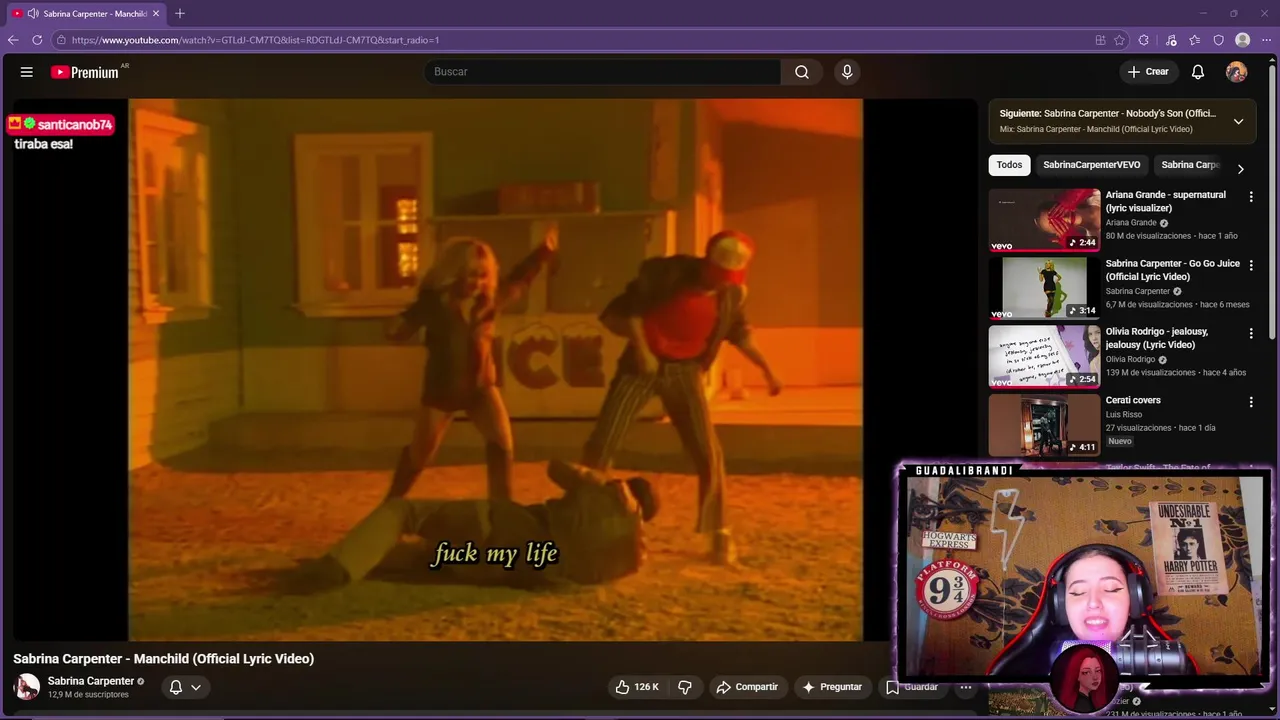
Task: Open browser extensions puzzle icon
Action: tap(1144, 40)
